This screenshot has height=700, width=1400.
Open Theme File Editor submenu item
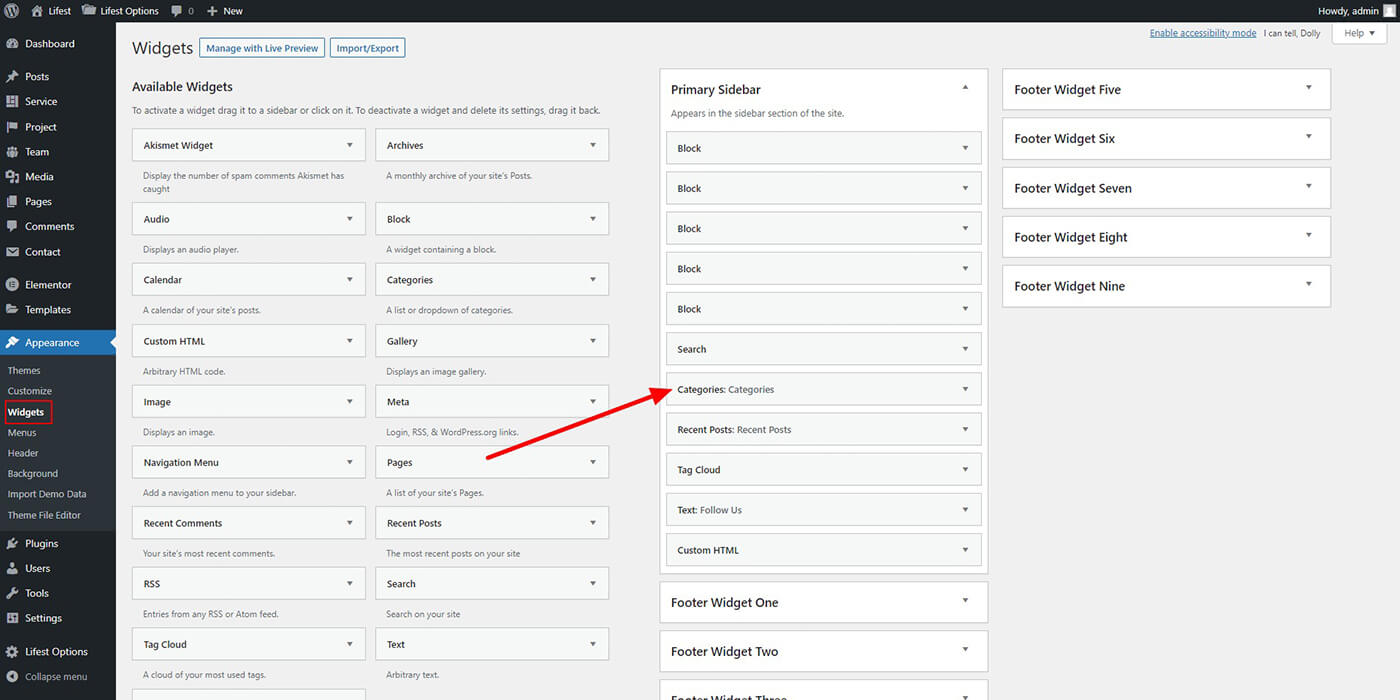coord(44,515)
